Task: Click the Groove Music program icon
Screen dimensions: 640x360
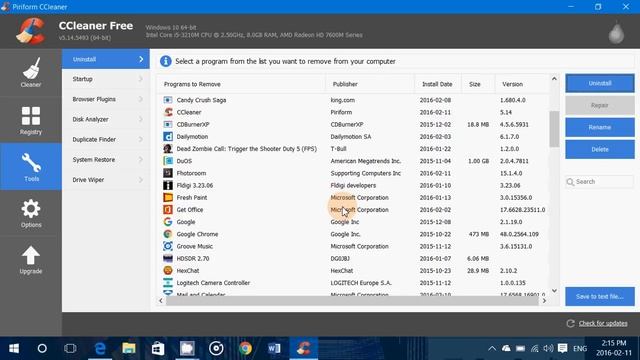Action: 168,247
